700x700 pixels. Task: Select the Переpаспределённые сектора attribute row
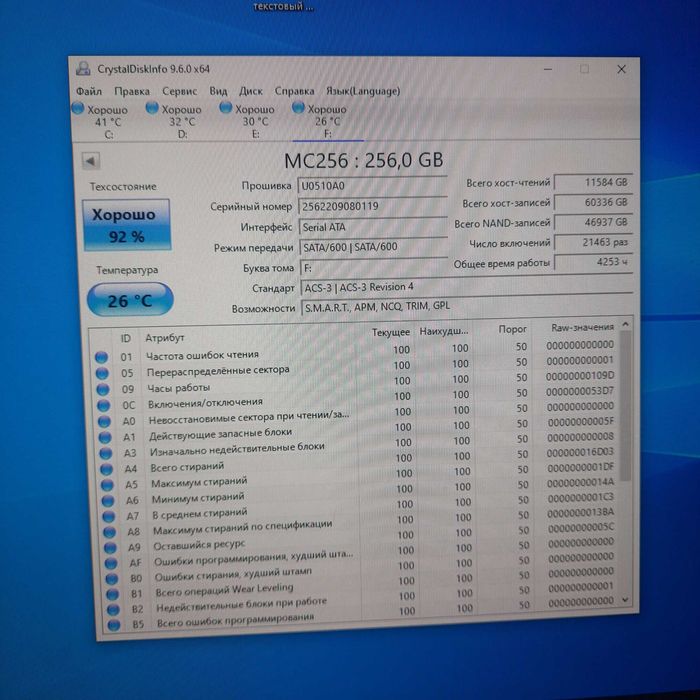[x=357, y=367]
